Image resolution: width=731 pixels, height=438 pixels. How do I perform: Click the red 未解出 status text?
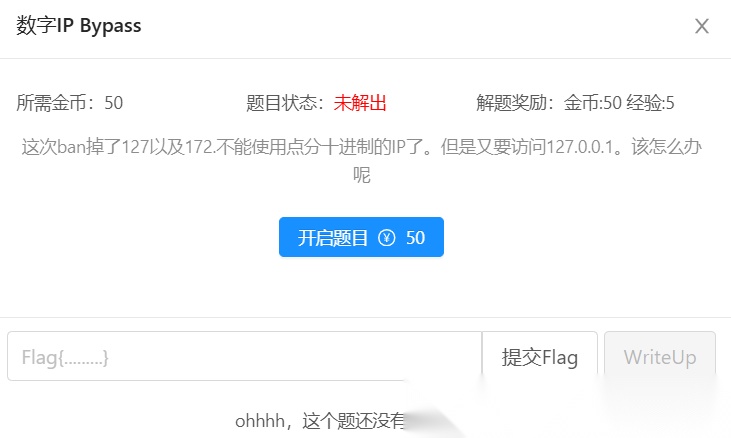pyautogui.click(x=360, y=103)
